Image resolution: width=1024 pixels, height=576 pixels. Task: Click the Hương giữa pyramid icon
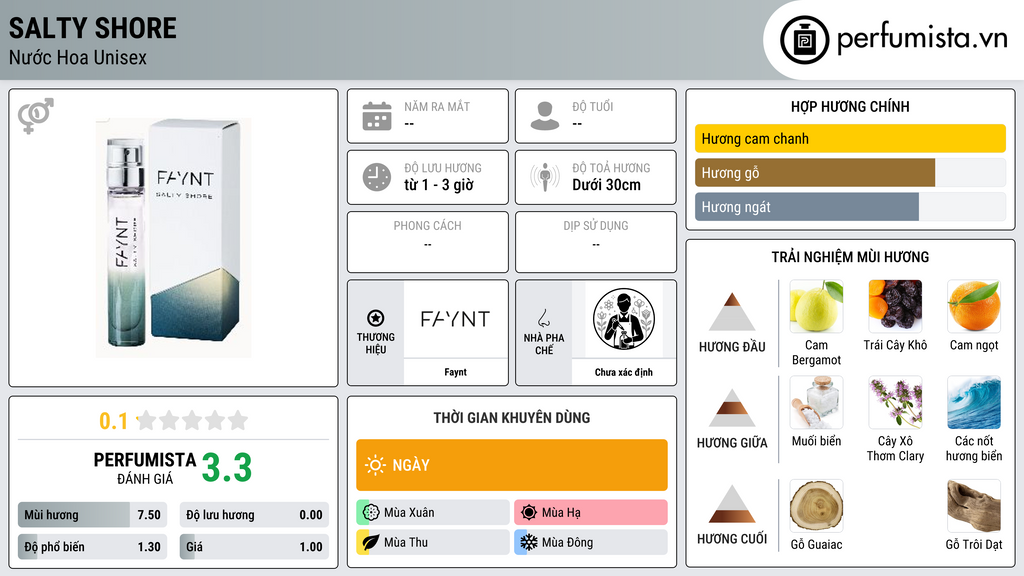(x=732, y=408)
